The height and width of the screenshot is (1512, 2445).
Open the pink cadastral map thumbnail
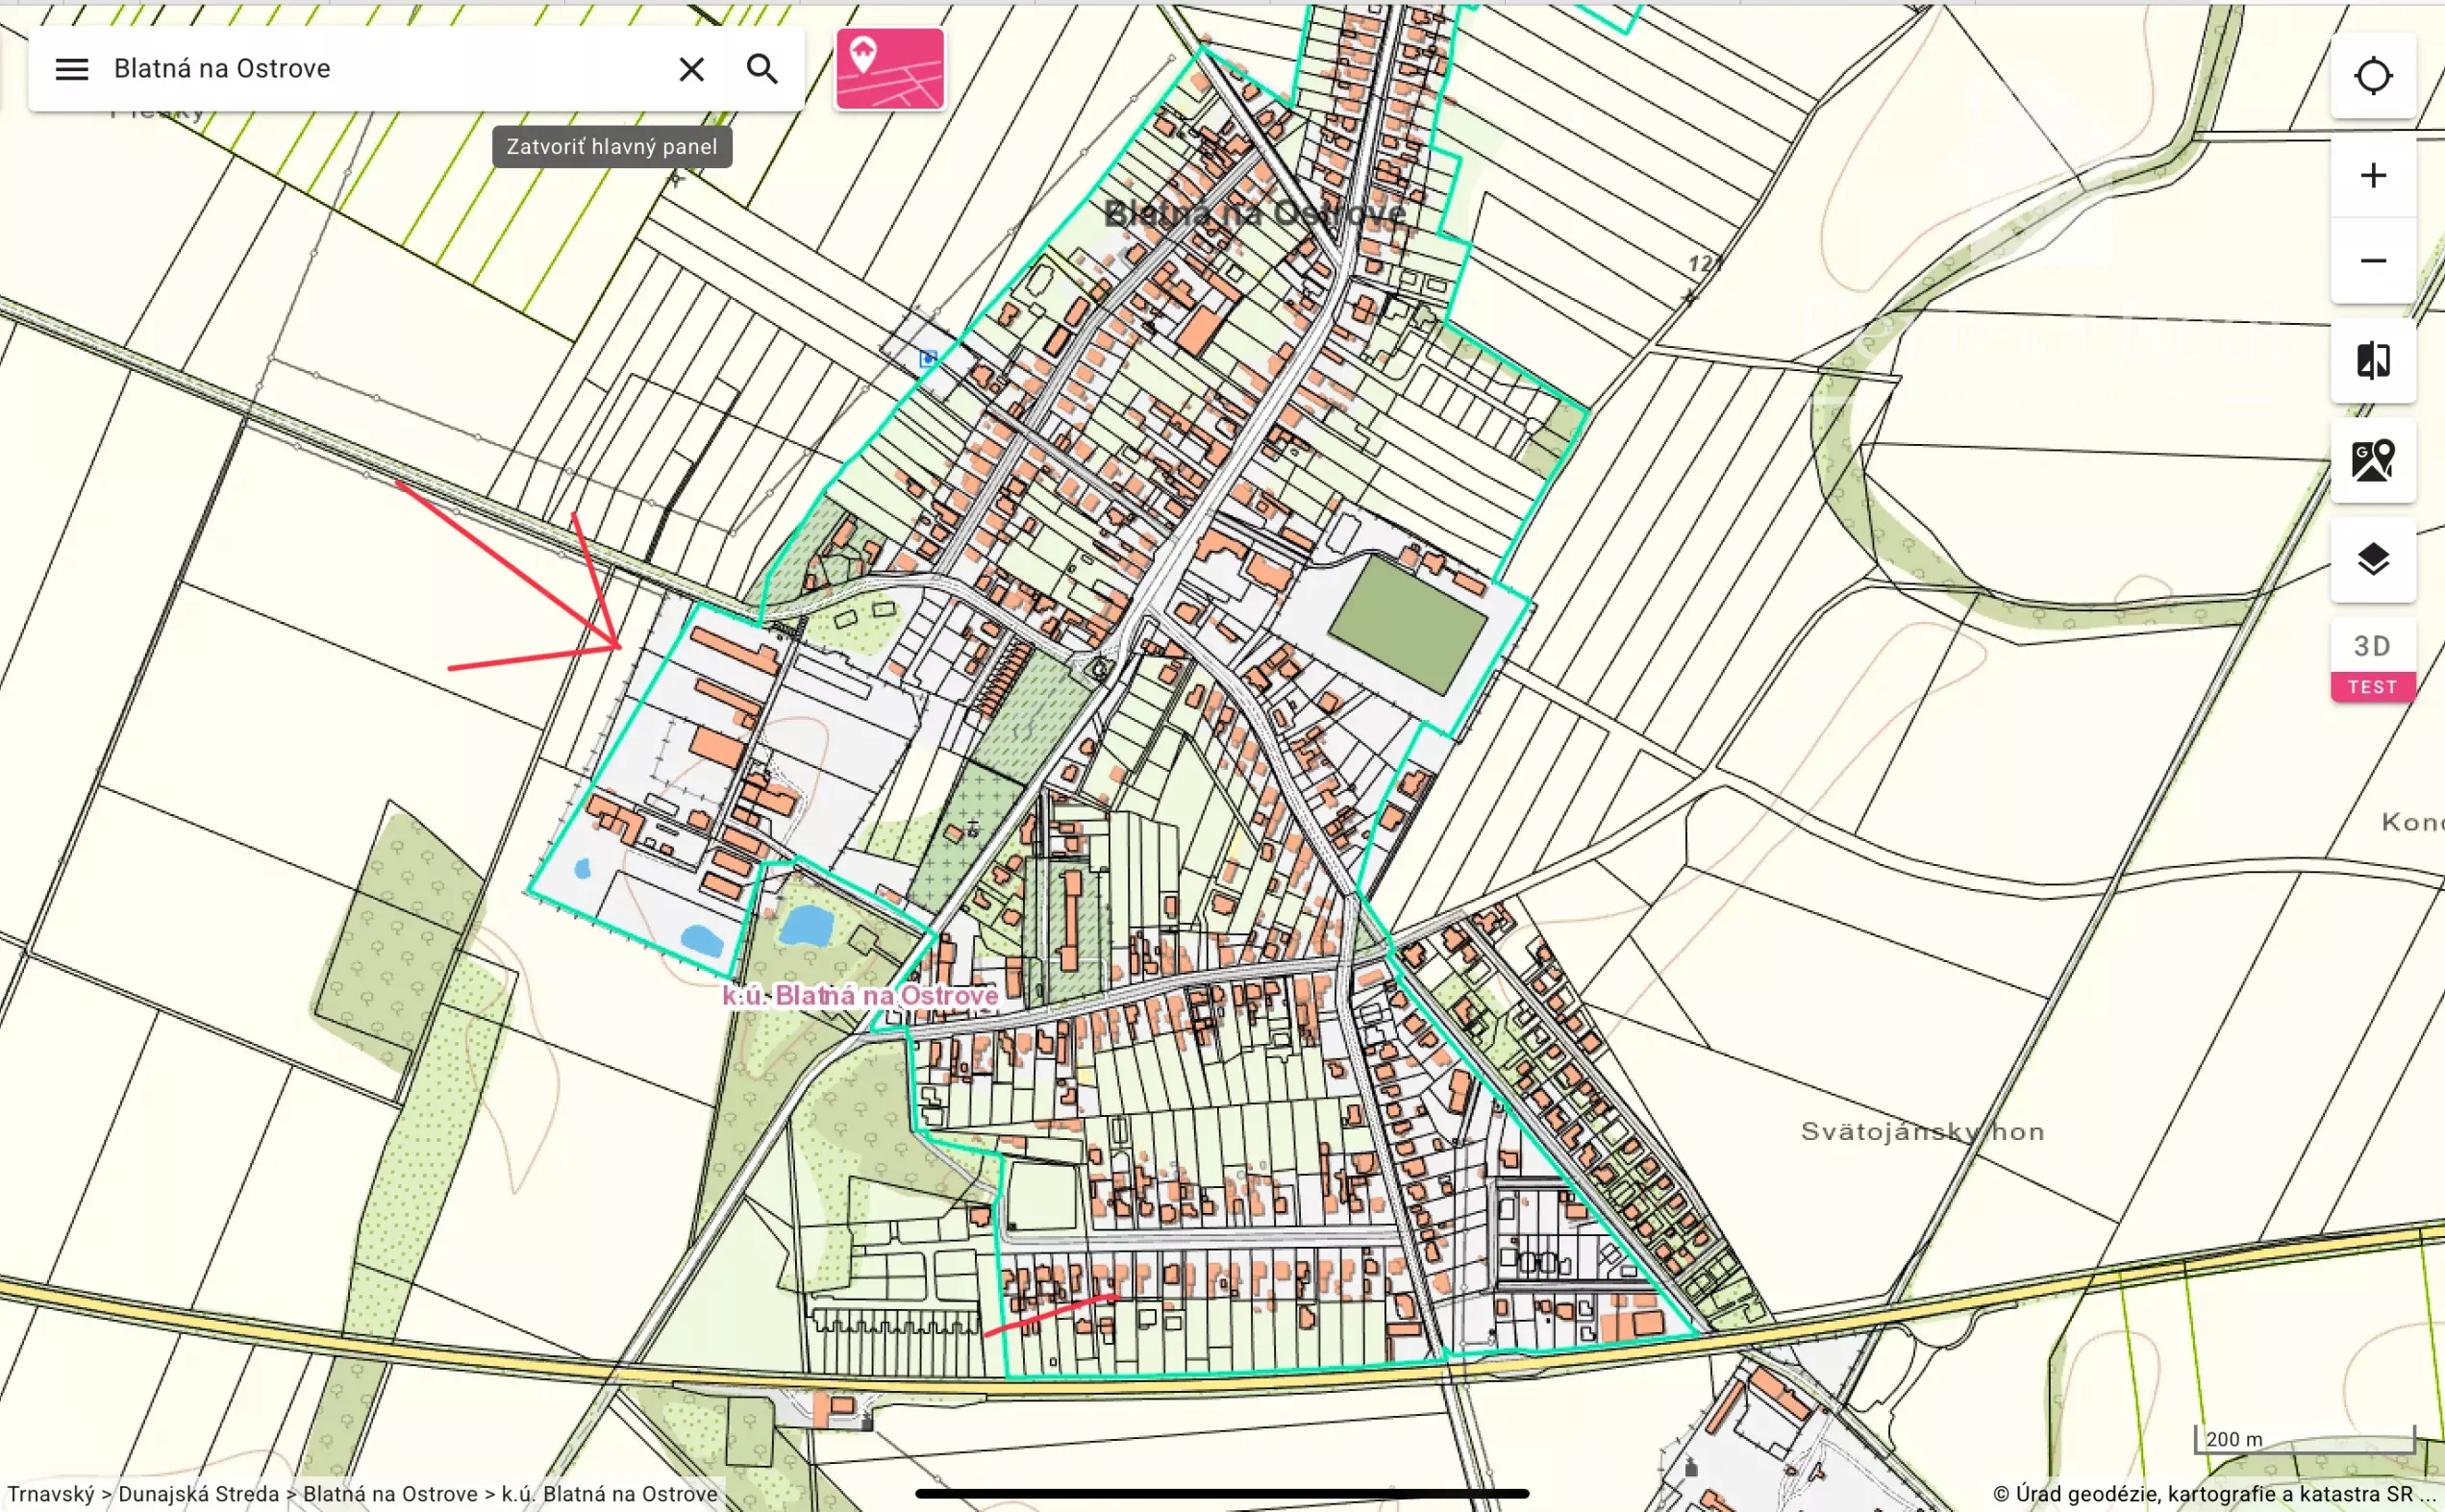click(x=889, y=69)
